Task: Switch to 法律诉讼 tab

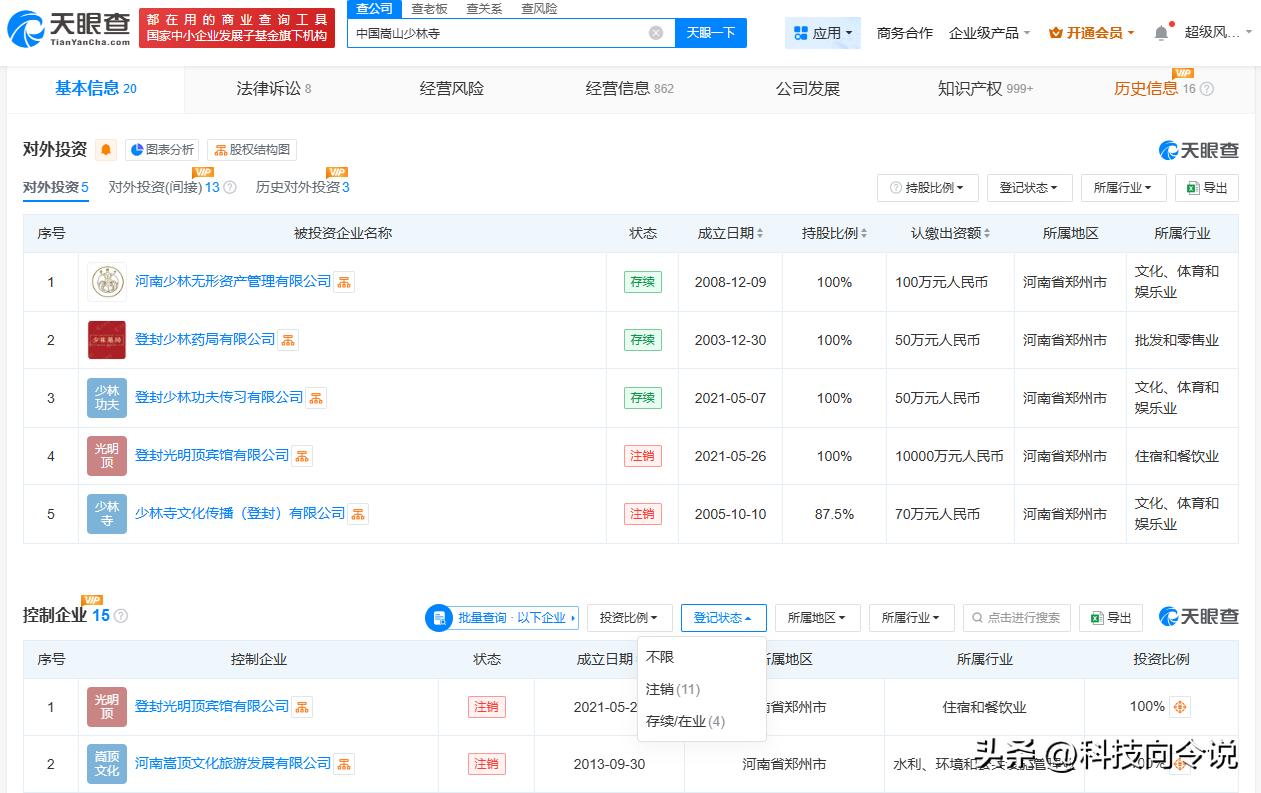Action: click(273, 89)
